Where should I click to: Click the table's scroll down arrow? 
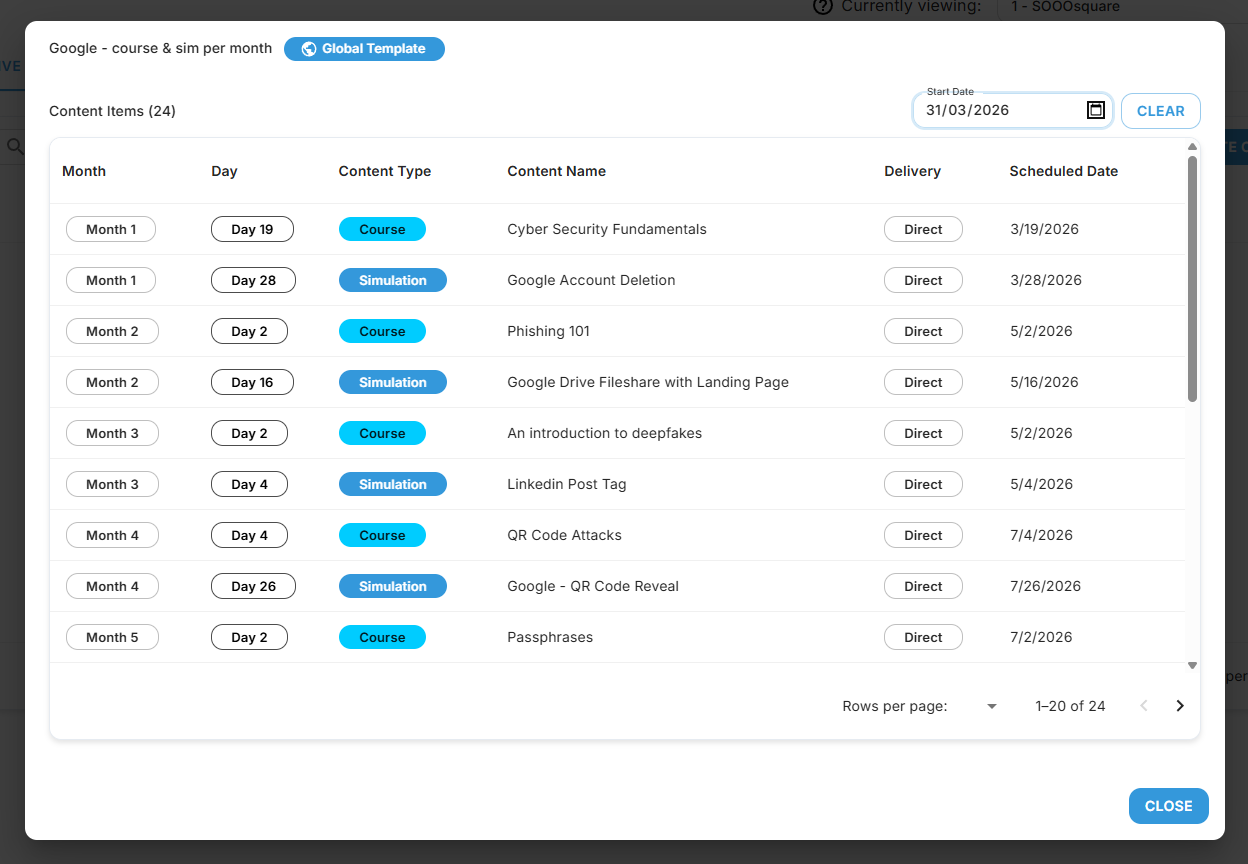pyautogui.click(x=1192, y=665)
